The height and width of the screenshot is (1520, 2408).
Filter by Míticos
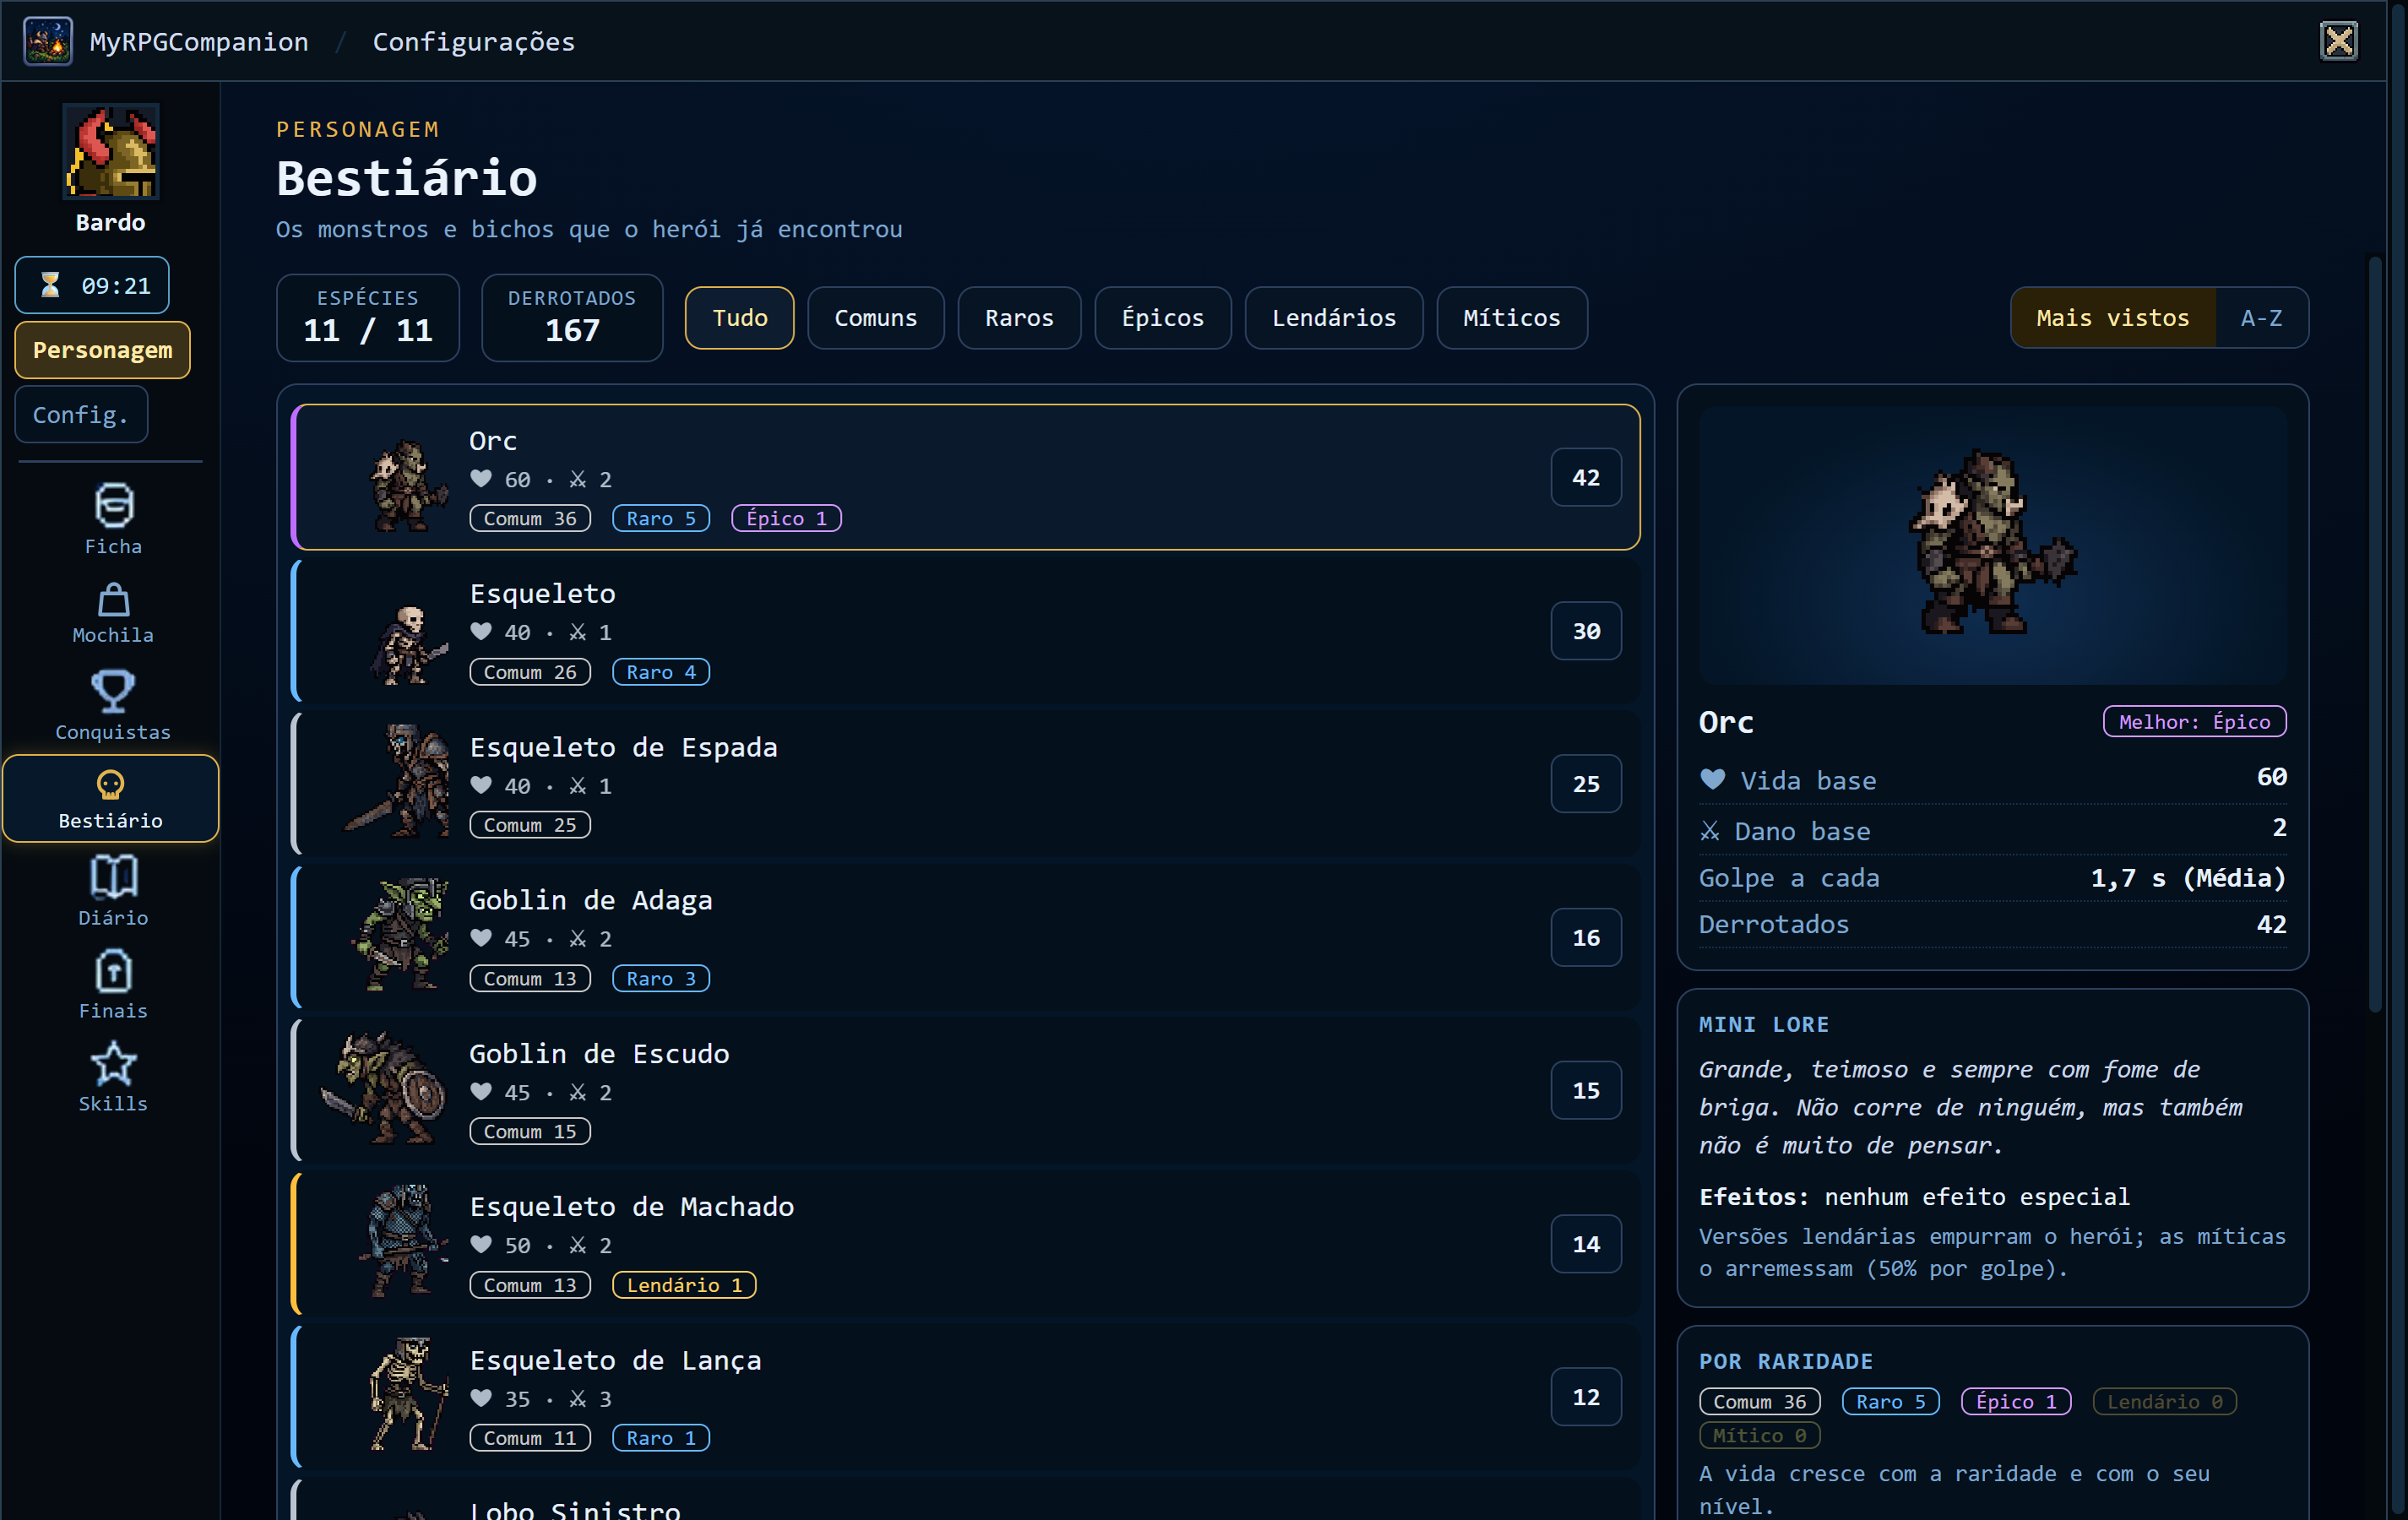(x=1512, y=318)
